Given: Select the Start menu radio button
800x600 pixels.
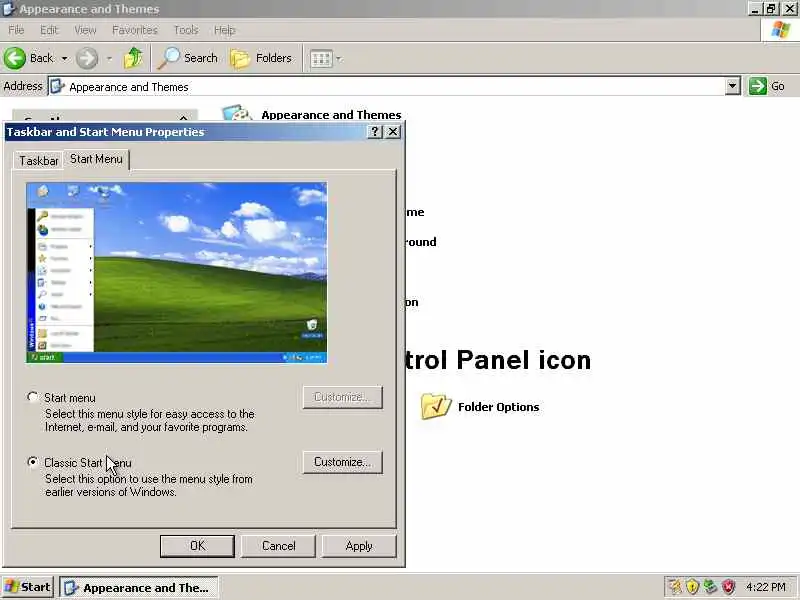Looking at the screenshot, I should [33, 396].
